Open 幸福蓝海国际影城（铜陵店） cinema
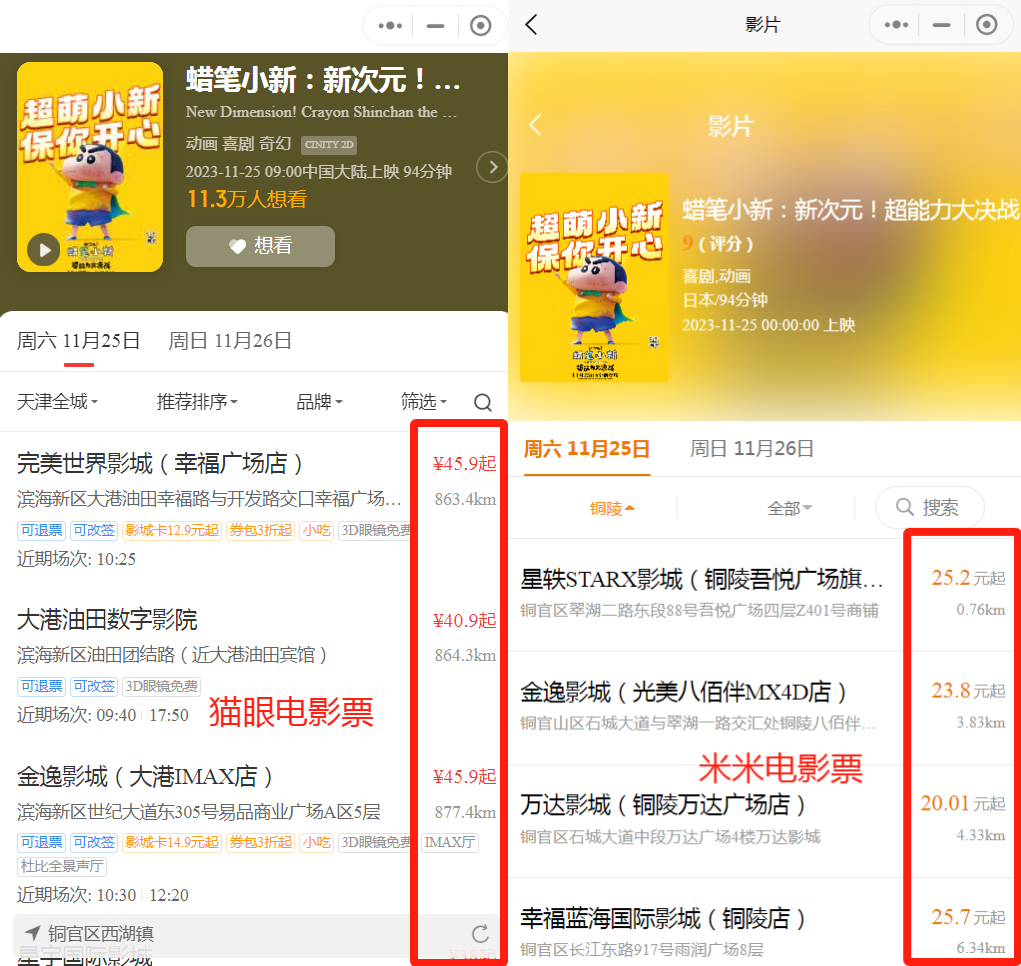 pos(663,918)
